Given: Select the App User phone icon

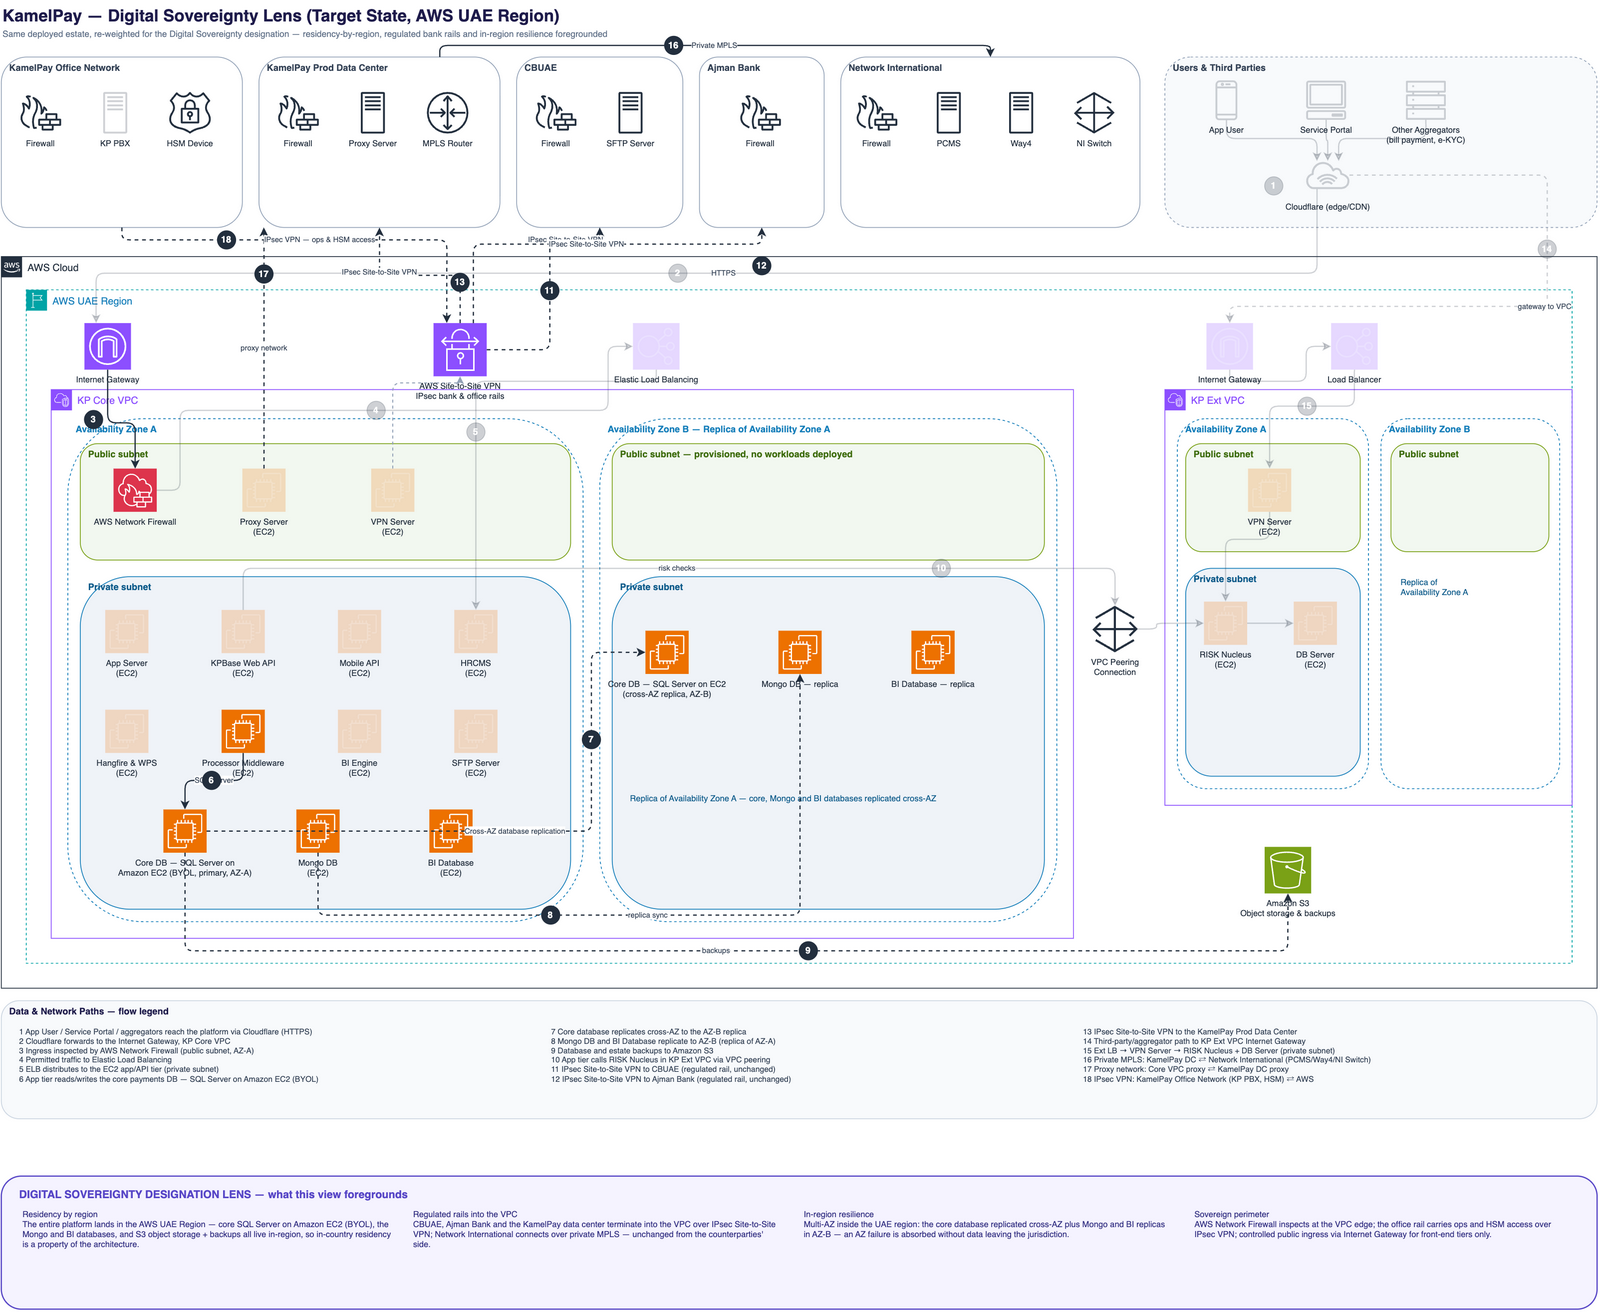Looking at the screenshot, I should [x=1226, y=101].
